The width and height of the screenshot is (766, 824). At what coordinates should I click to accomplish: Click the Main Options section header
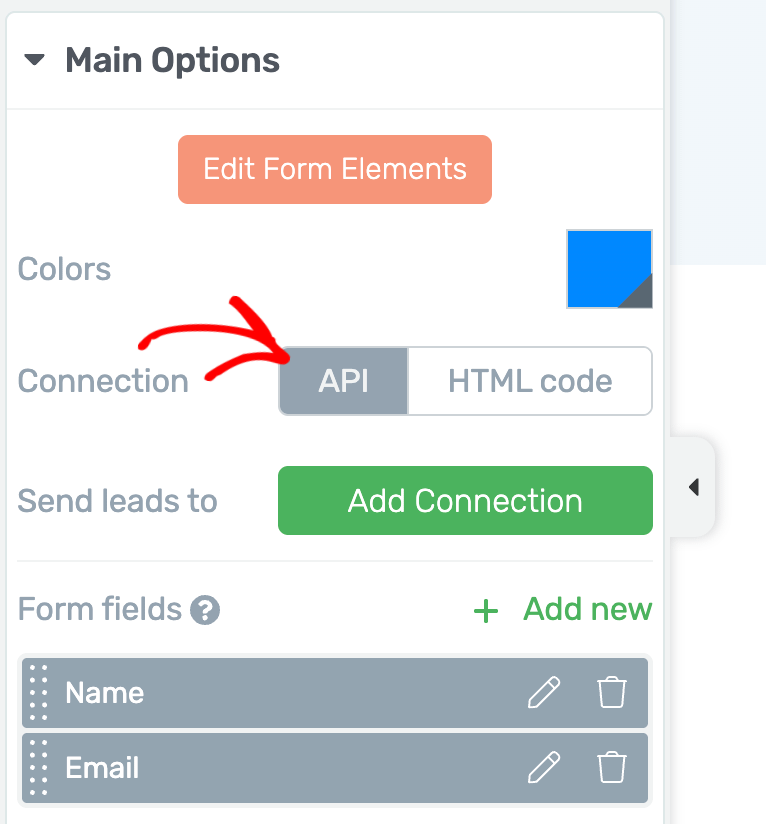tap(172, 60)
